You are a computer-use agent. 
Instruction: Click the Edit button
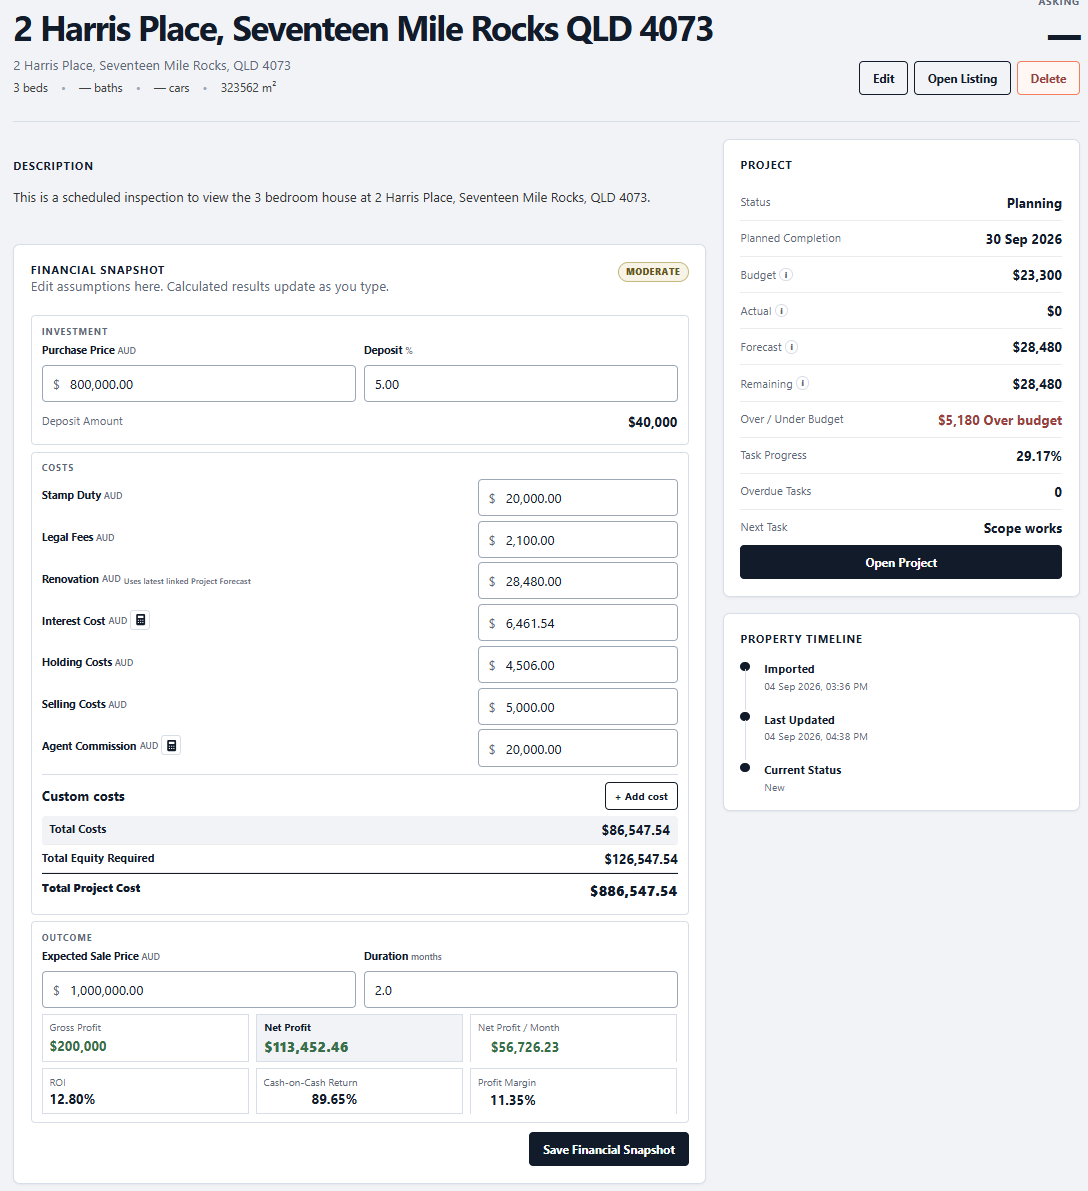coord(883,78)
